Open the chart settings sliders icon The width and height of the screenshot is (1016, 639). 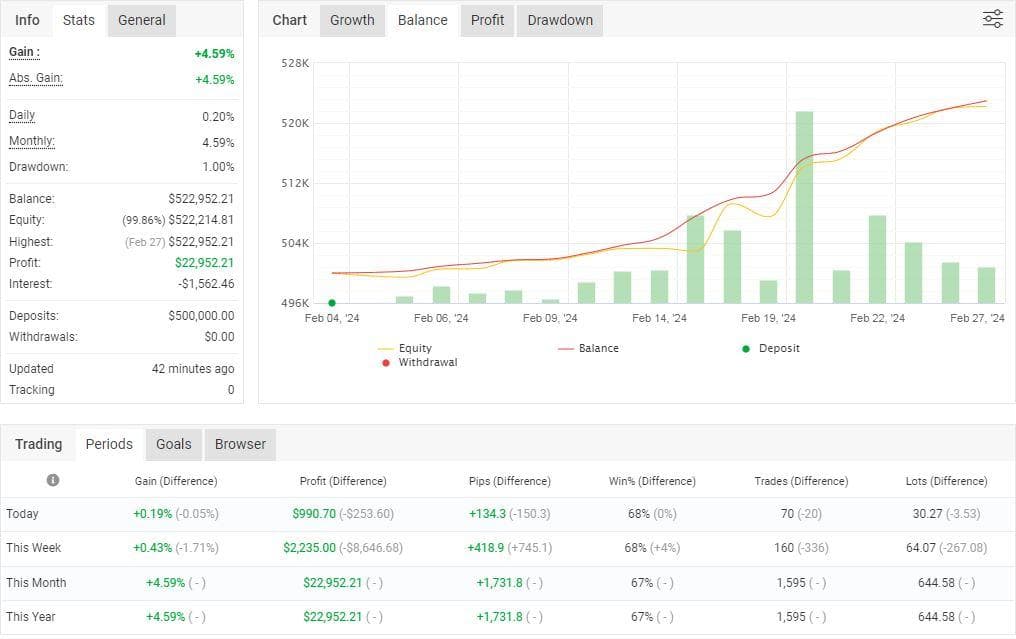click(992, 19)
